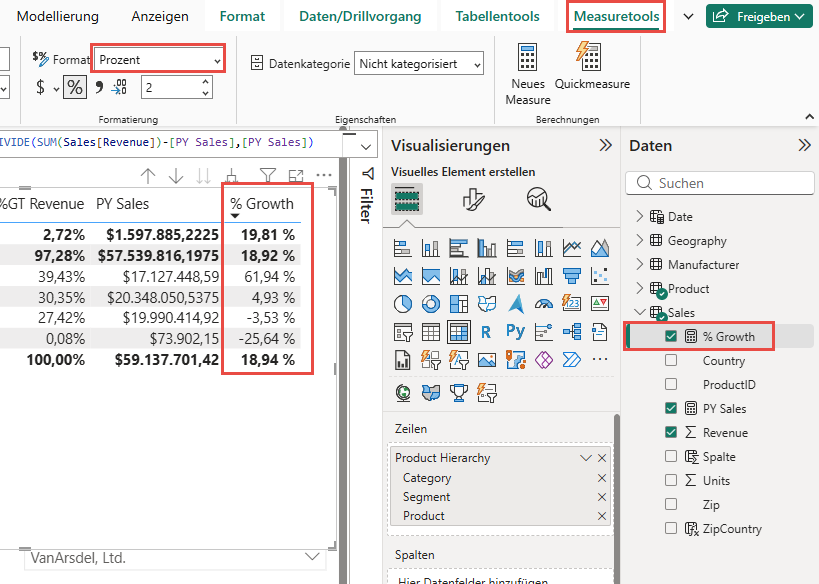Open the Datenkategorie dropdown
Viewport: 819px width, 584px height.
click(419, 64)
